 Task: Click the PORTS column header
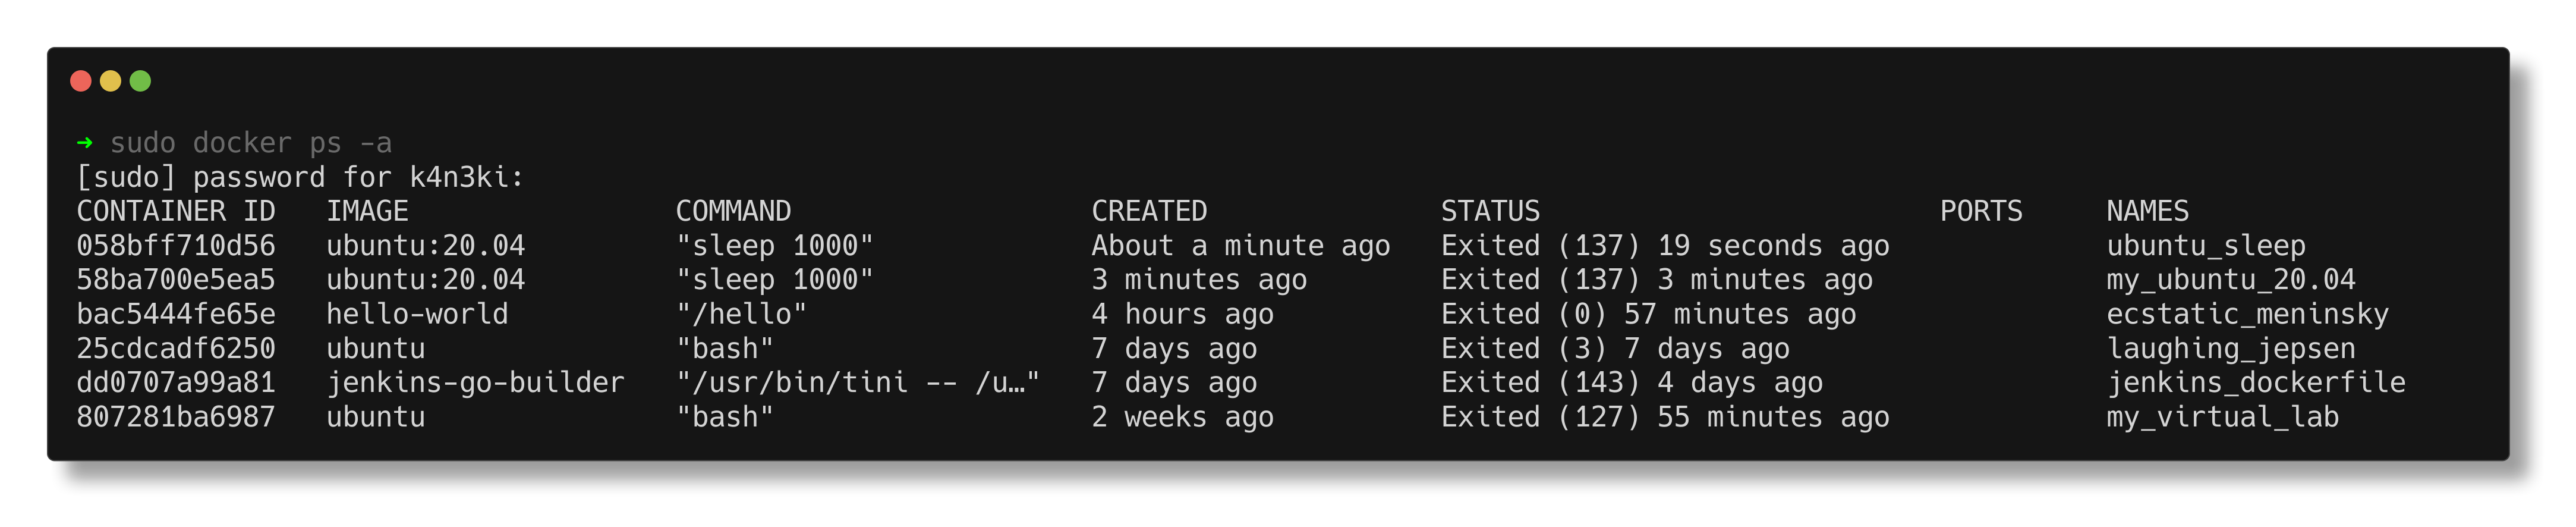(1981, 211)
